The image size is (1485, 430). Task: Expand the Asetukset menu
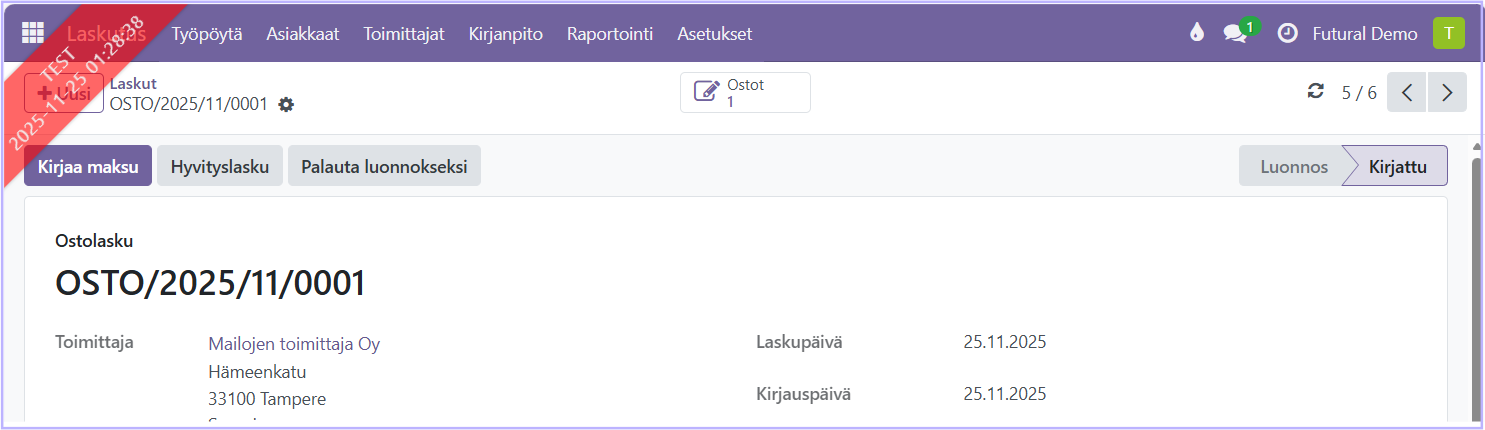tap(714, 34)
